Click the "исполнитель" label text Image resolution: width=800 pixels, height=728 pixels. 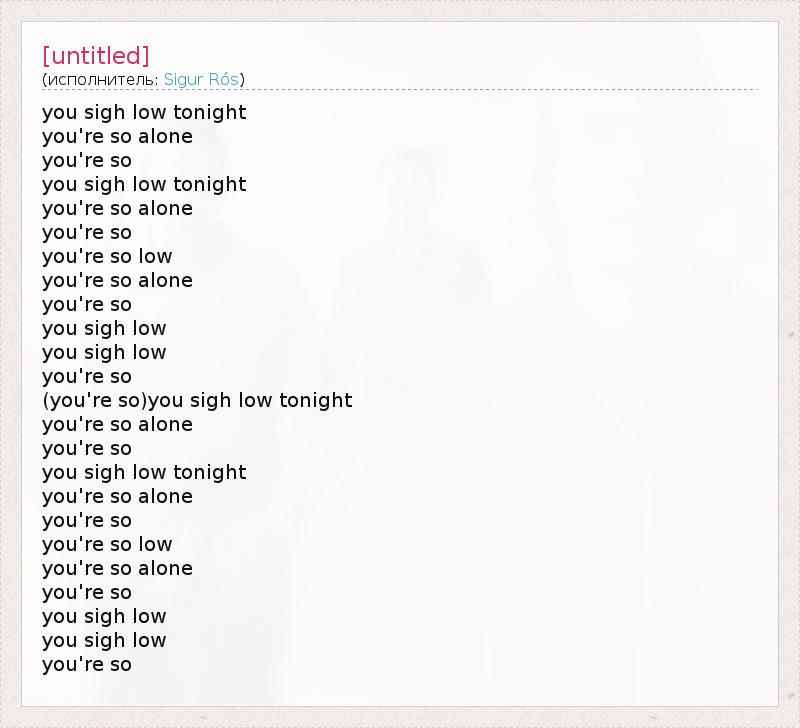tap(102, 79)
